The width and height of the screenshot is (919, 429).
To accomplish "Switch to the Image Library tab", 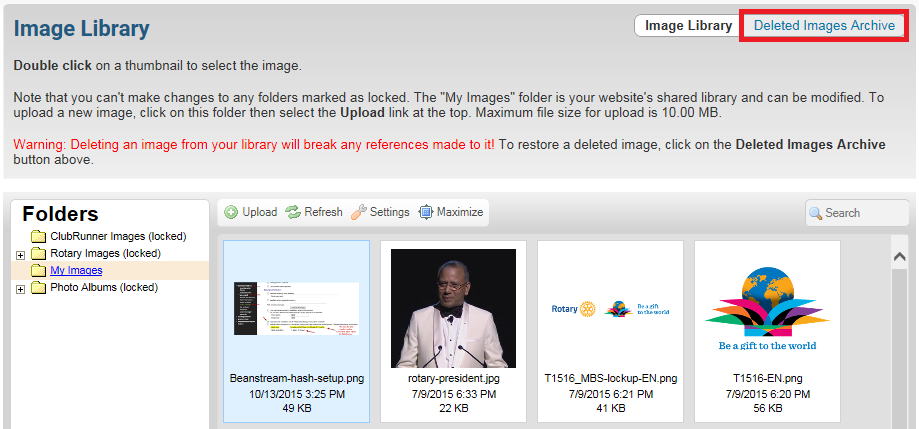I will [x=688, y=26].
